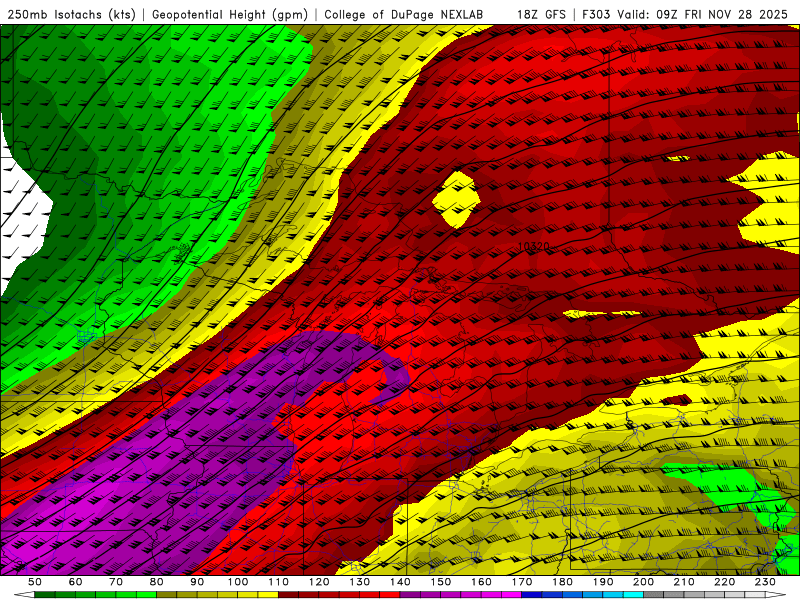Select the dark blue swatch right after 170
Screen dimensions: 800x600
pyautogui.click(x=532, y=595)
